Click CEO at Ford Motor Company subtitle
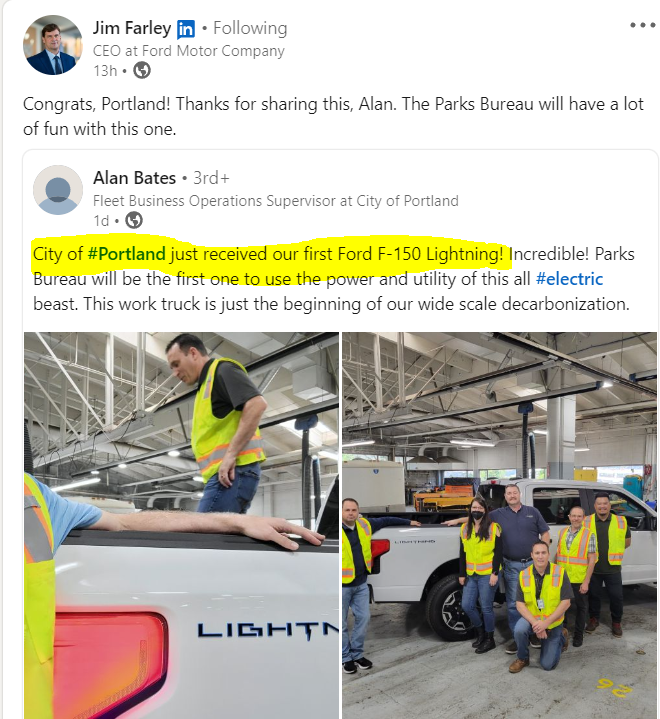 189,50
